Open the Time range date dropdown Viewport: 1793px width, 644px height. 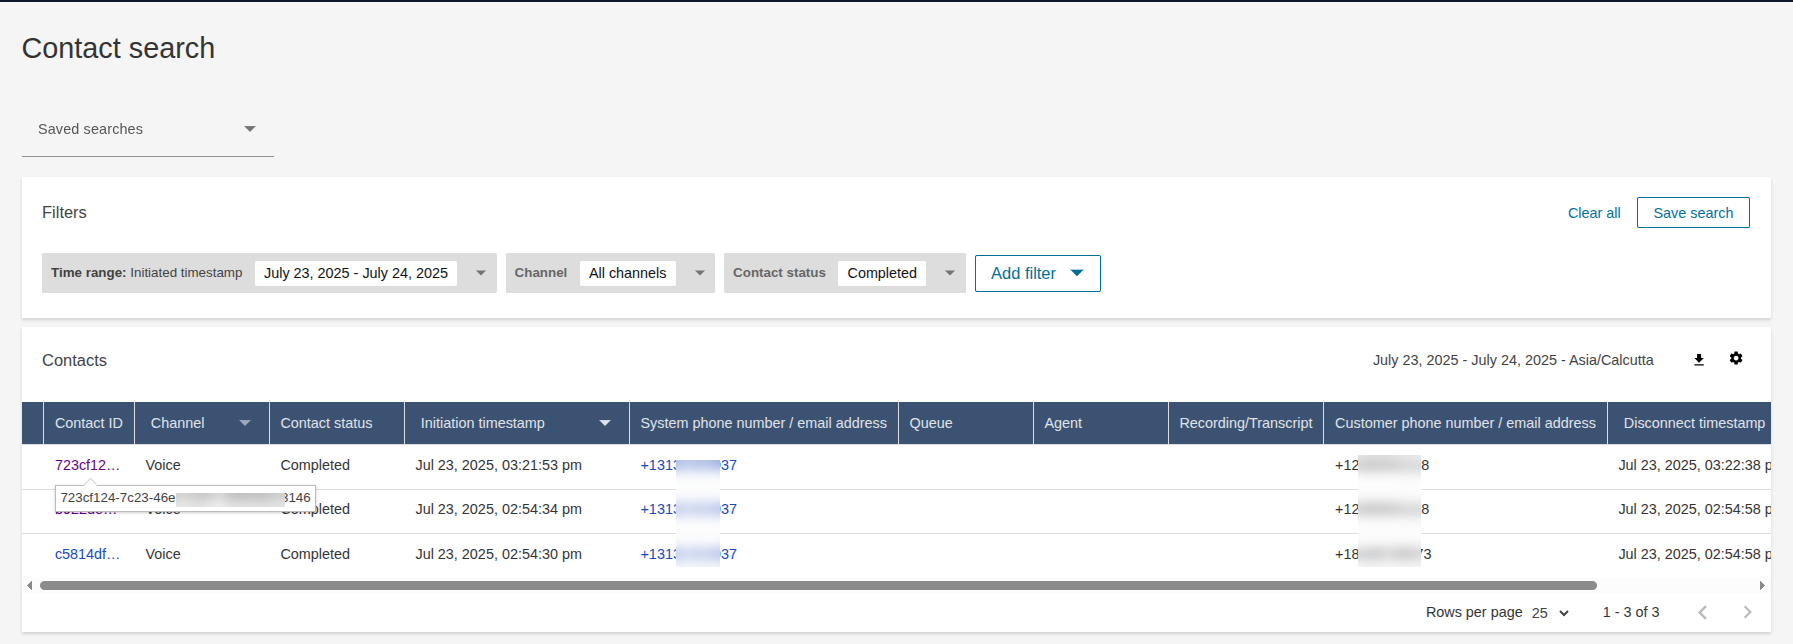click(x=480, y=273)
